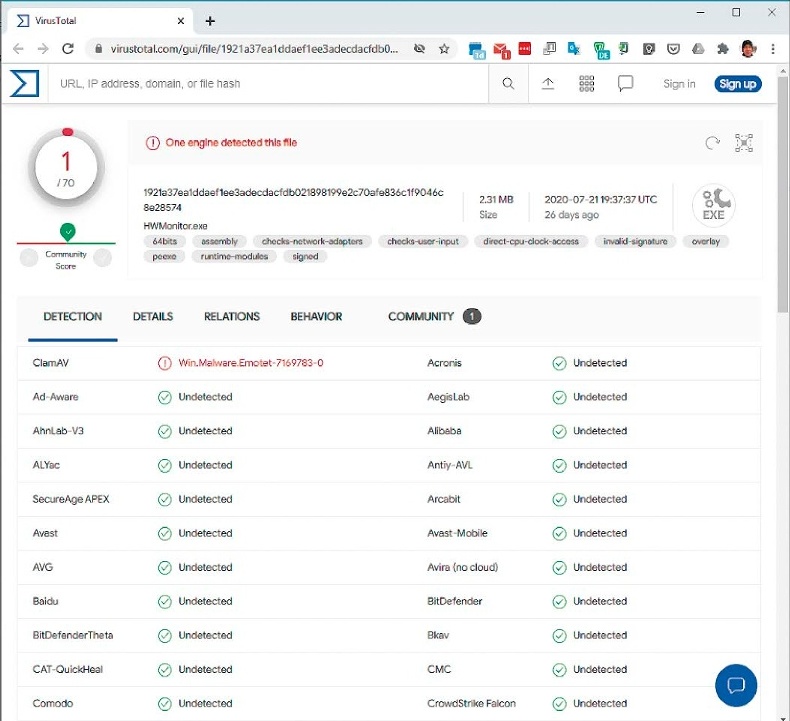Open a new browser tab with the plus icon

(210, 21)
